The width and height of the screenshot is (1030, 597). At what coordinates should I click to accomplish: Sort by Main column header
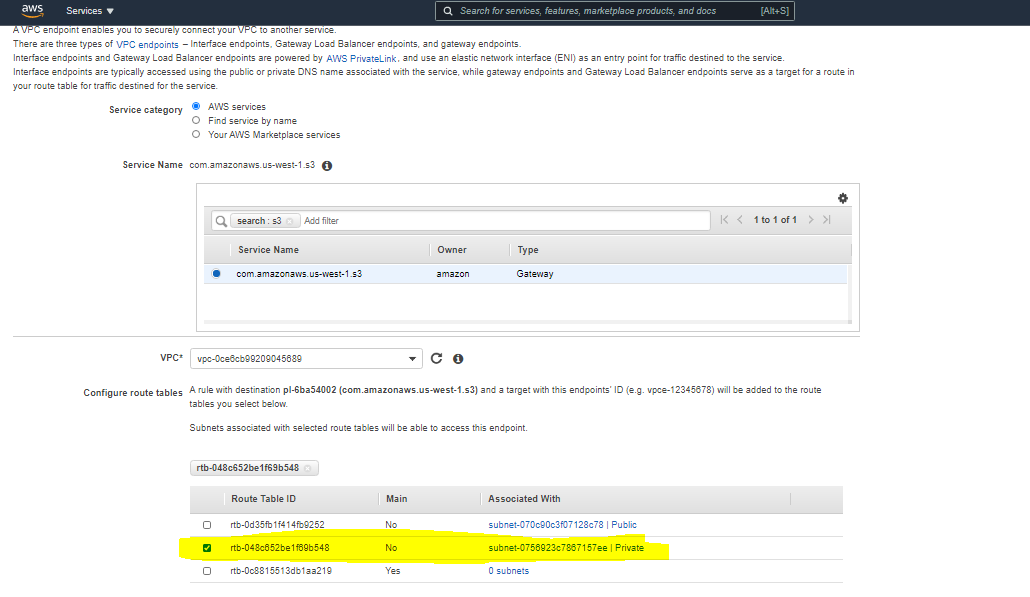coord(397,498)
